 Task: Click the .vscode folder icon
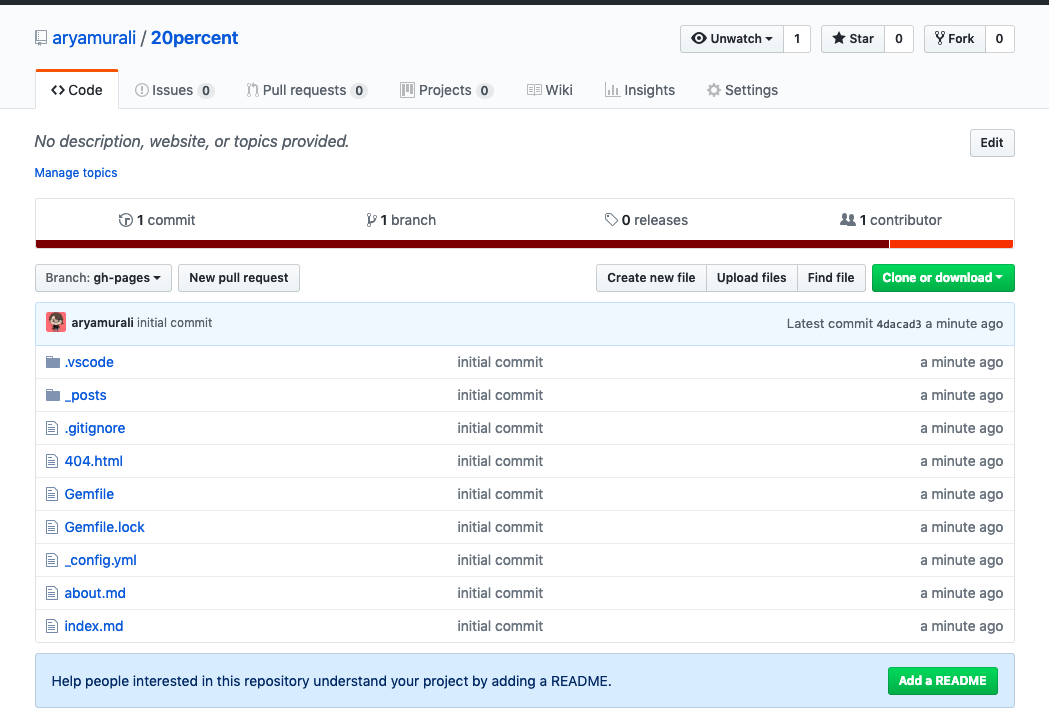point(53,362)
